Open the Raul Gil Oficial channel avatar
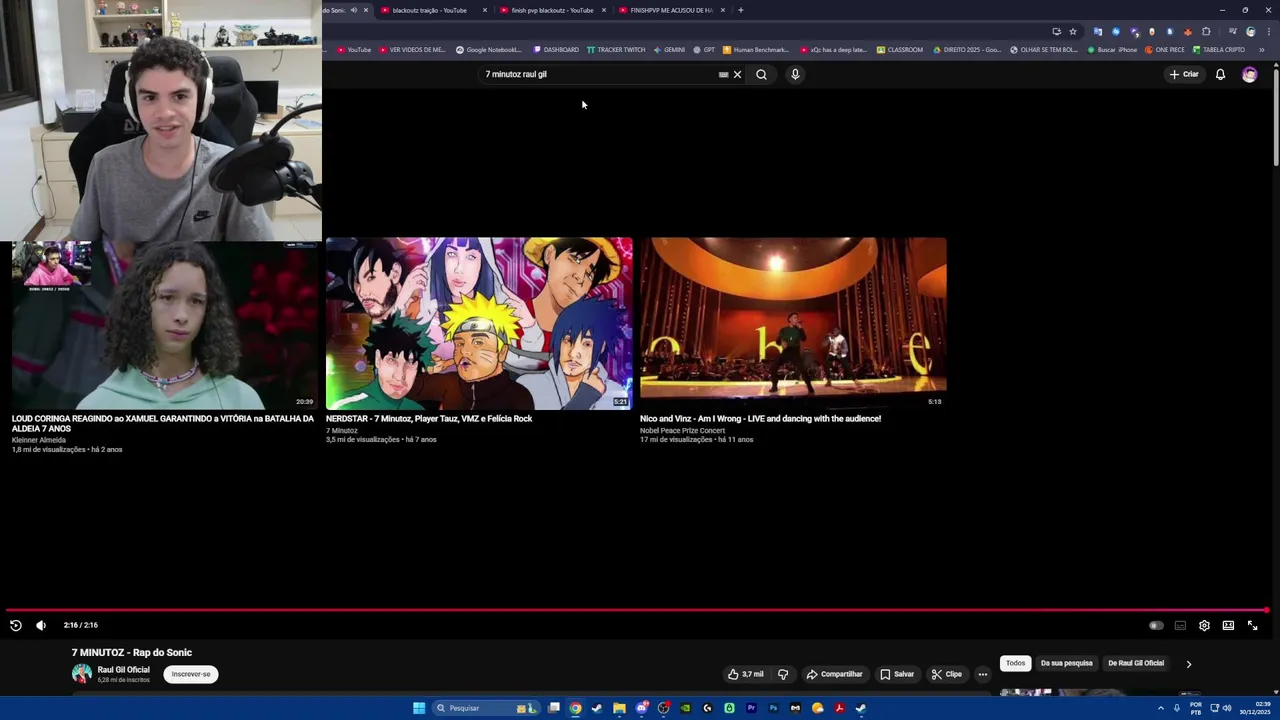Screen dimensions: 1280x720 tap(82, 674)
